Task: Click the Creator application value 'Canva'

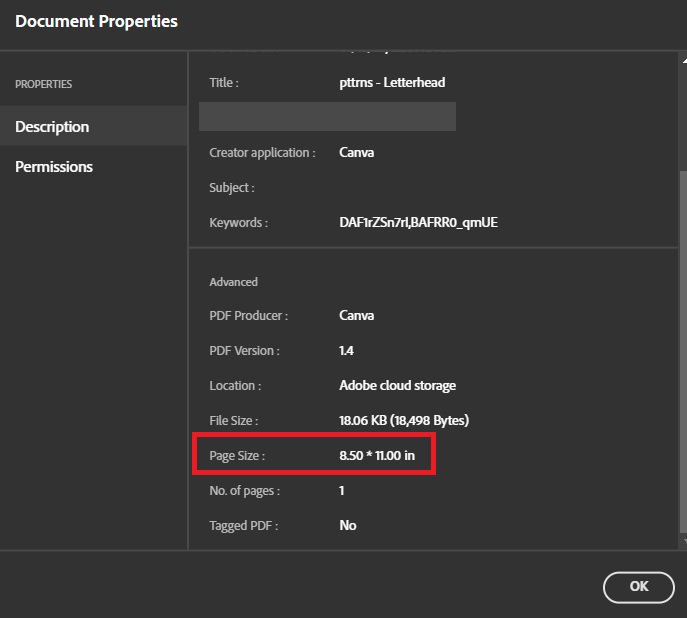Action: [x=356, y=152]
